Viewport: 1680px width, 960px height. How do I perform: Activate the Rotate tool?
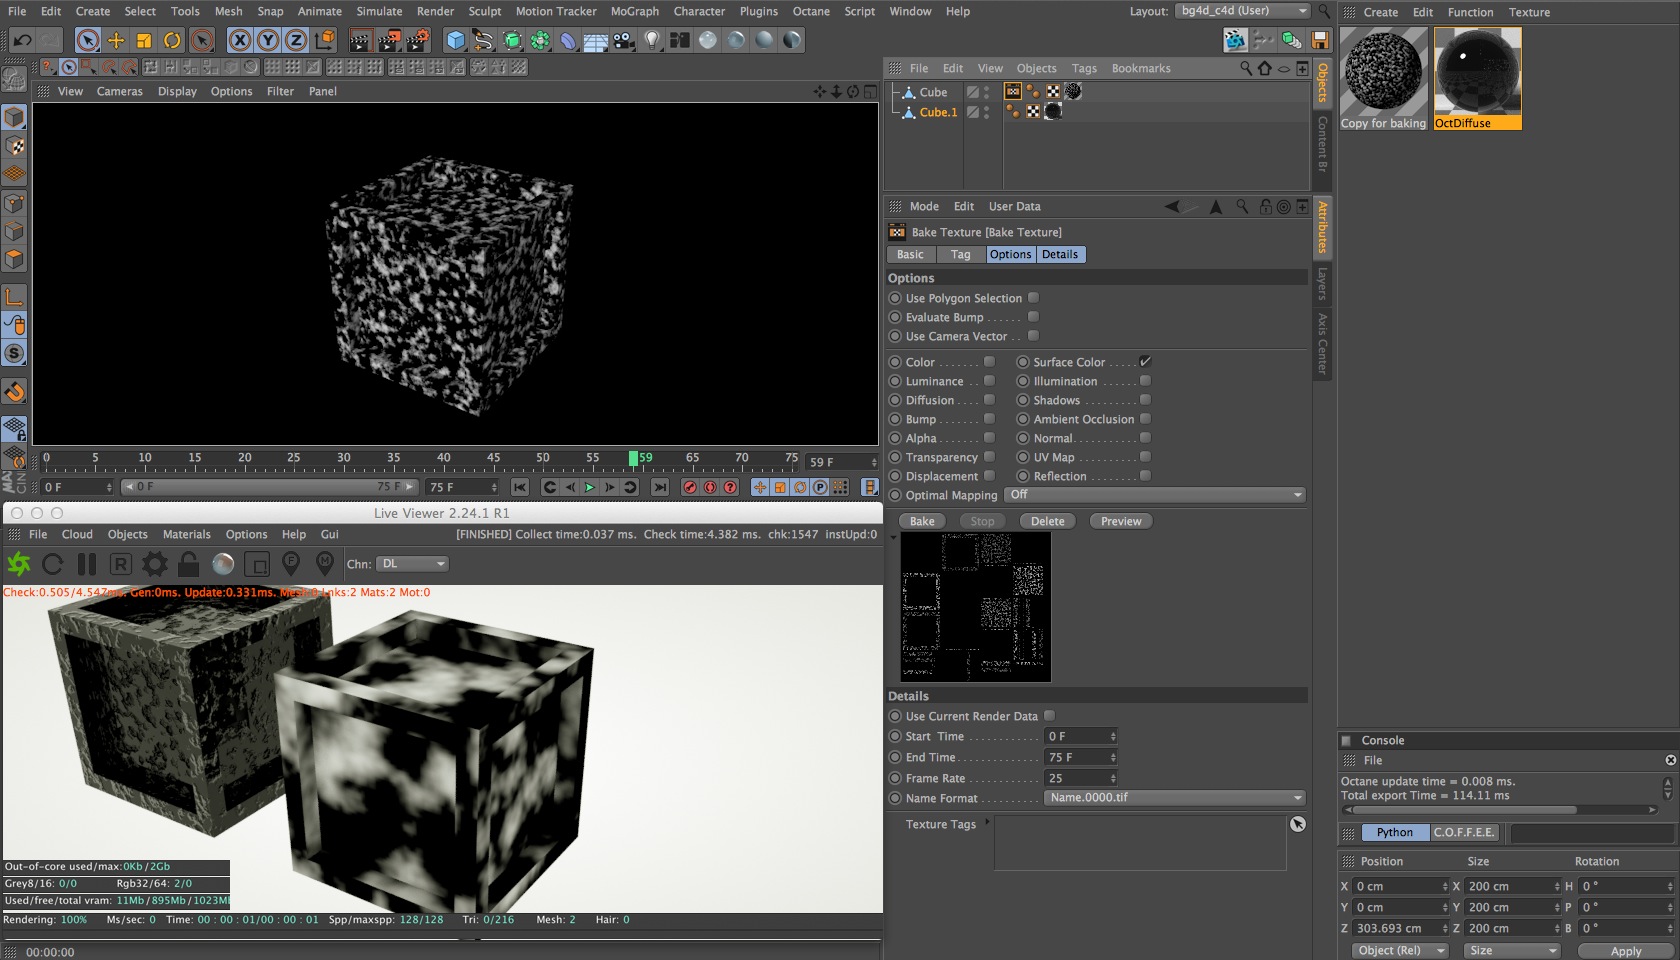click(x=172, y=40)
